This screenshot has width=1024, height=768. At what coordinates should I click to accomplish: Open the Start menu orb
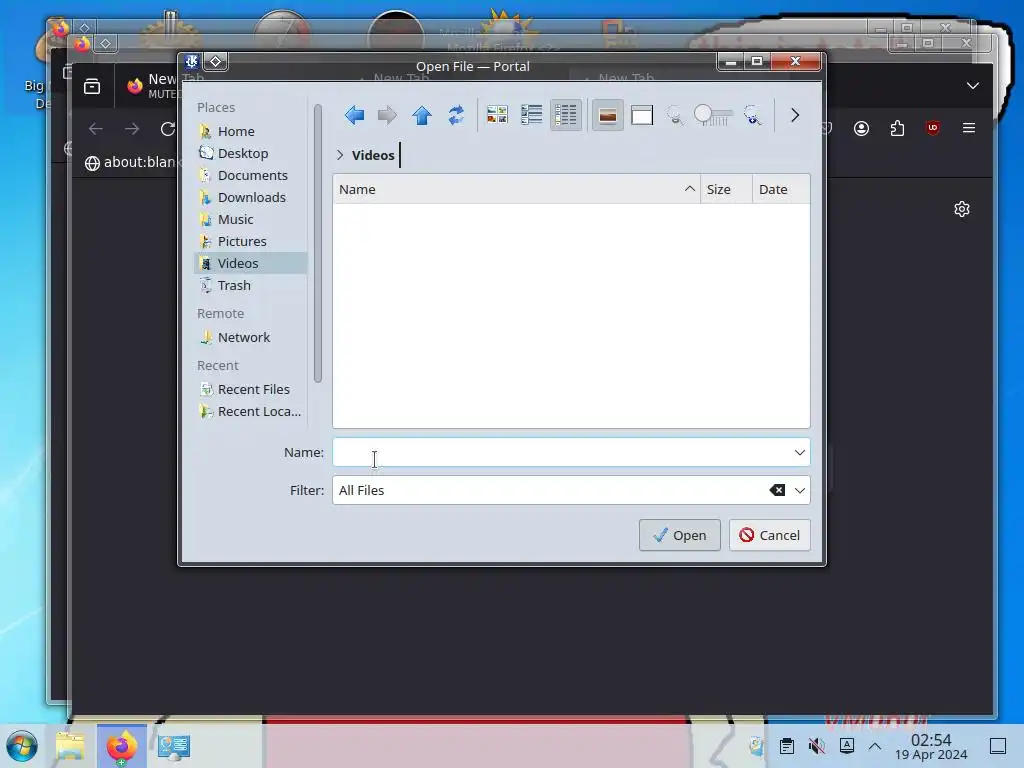(x=22, y=745)
